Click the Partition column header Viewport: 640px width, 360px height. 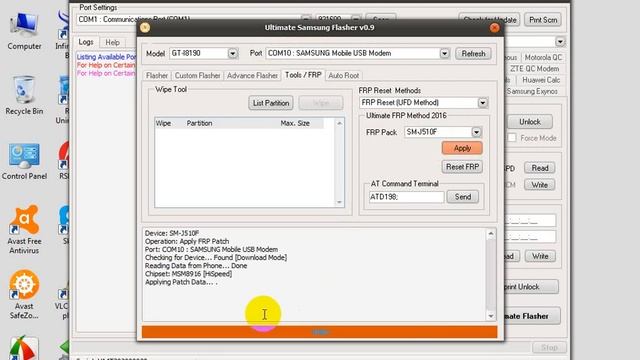click(x=199, y=123)
